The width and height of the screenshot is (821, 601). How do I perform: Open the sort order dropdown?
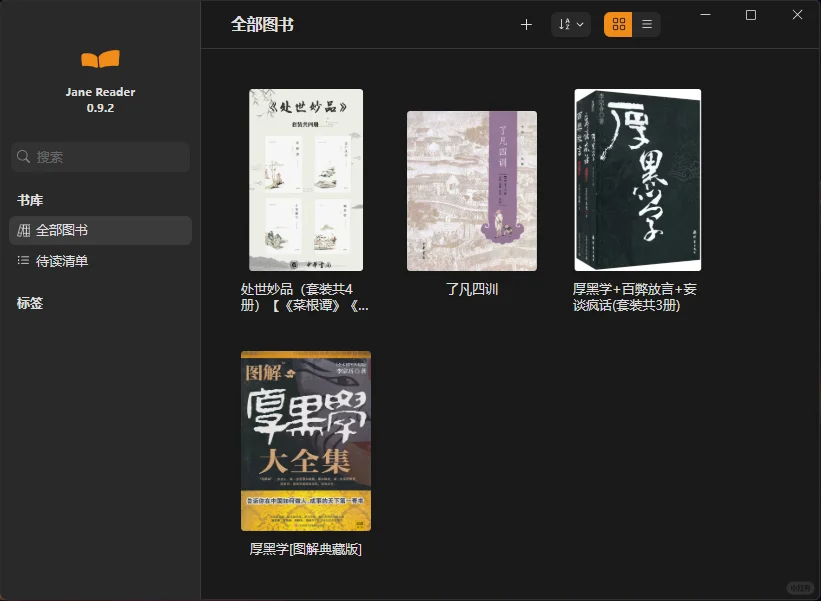tap(571, 25)
